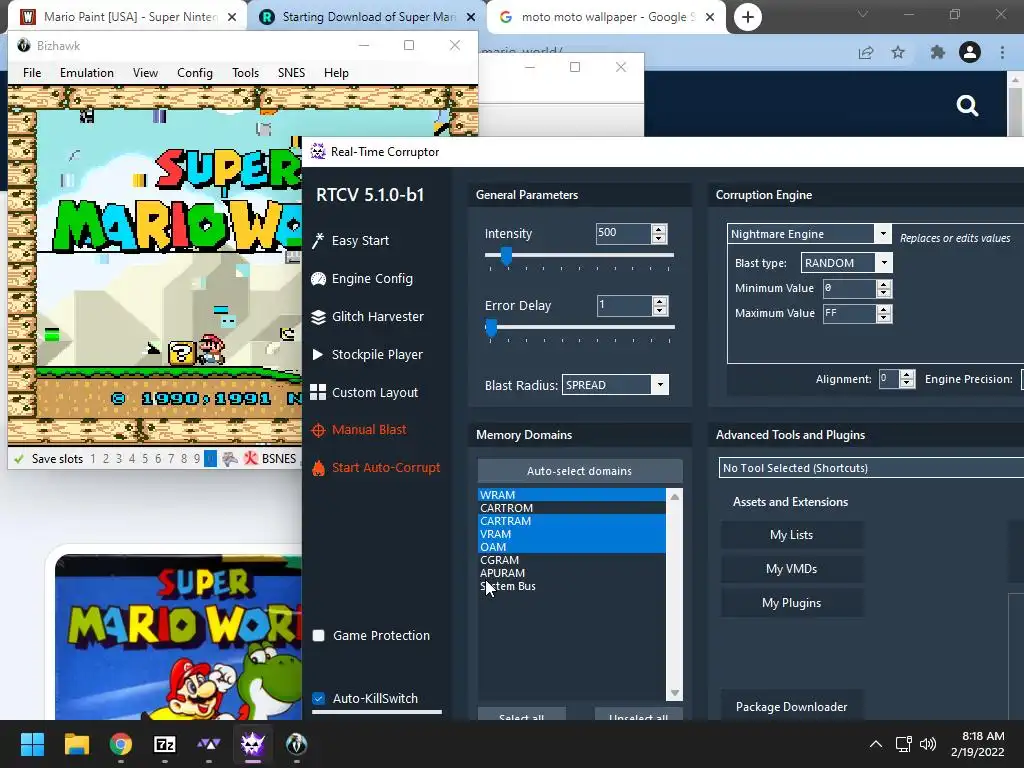Click the Real-Time Corruptor title icon
Viewport: 1024px width, 768px height.
click(x=317, y=152)
